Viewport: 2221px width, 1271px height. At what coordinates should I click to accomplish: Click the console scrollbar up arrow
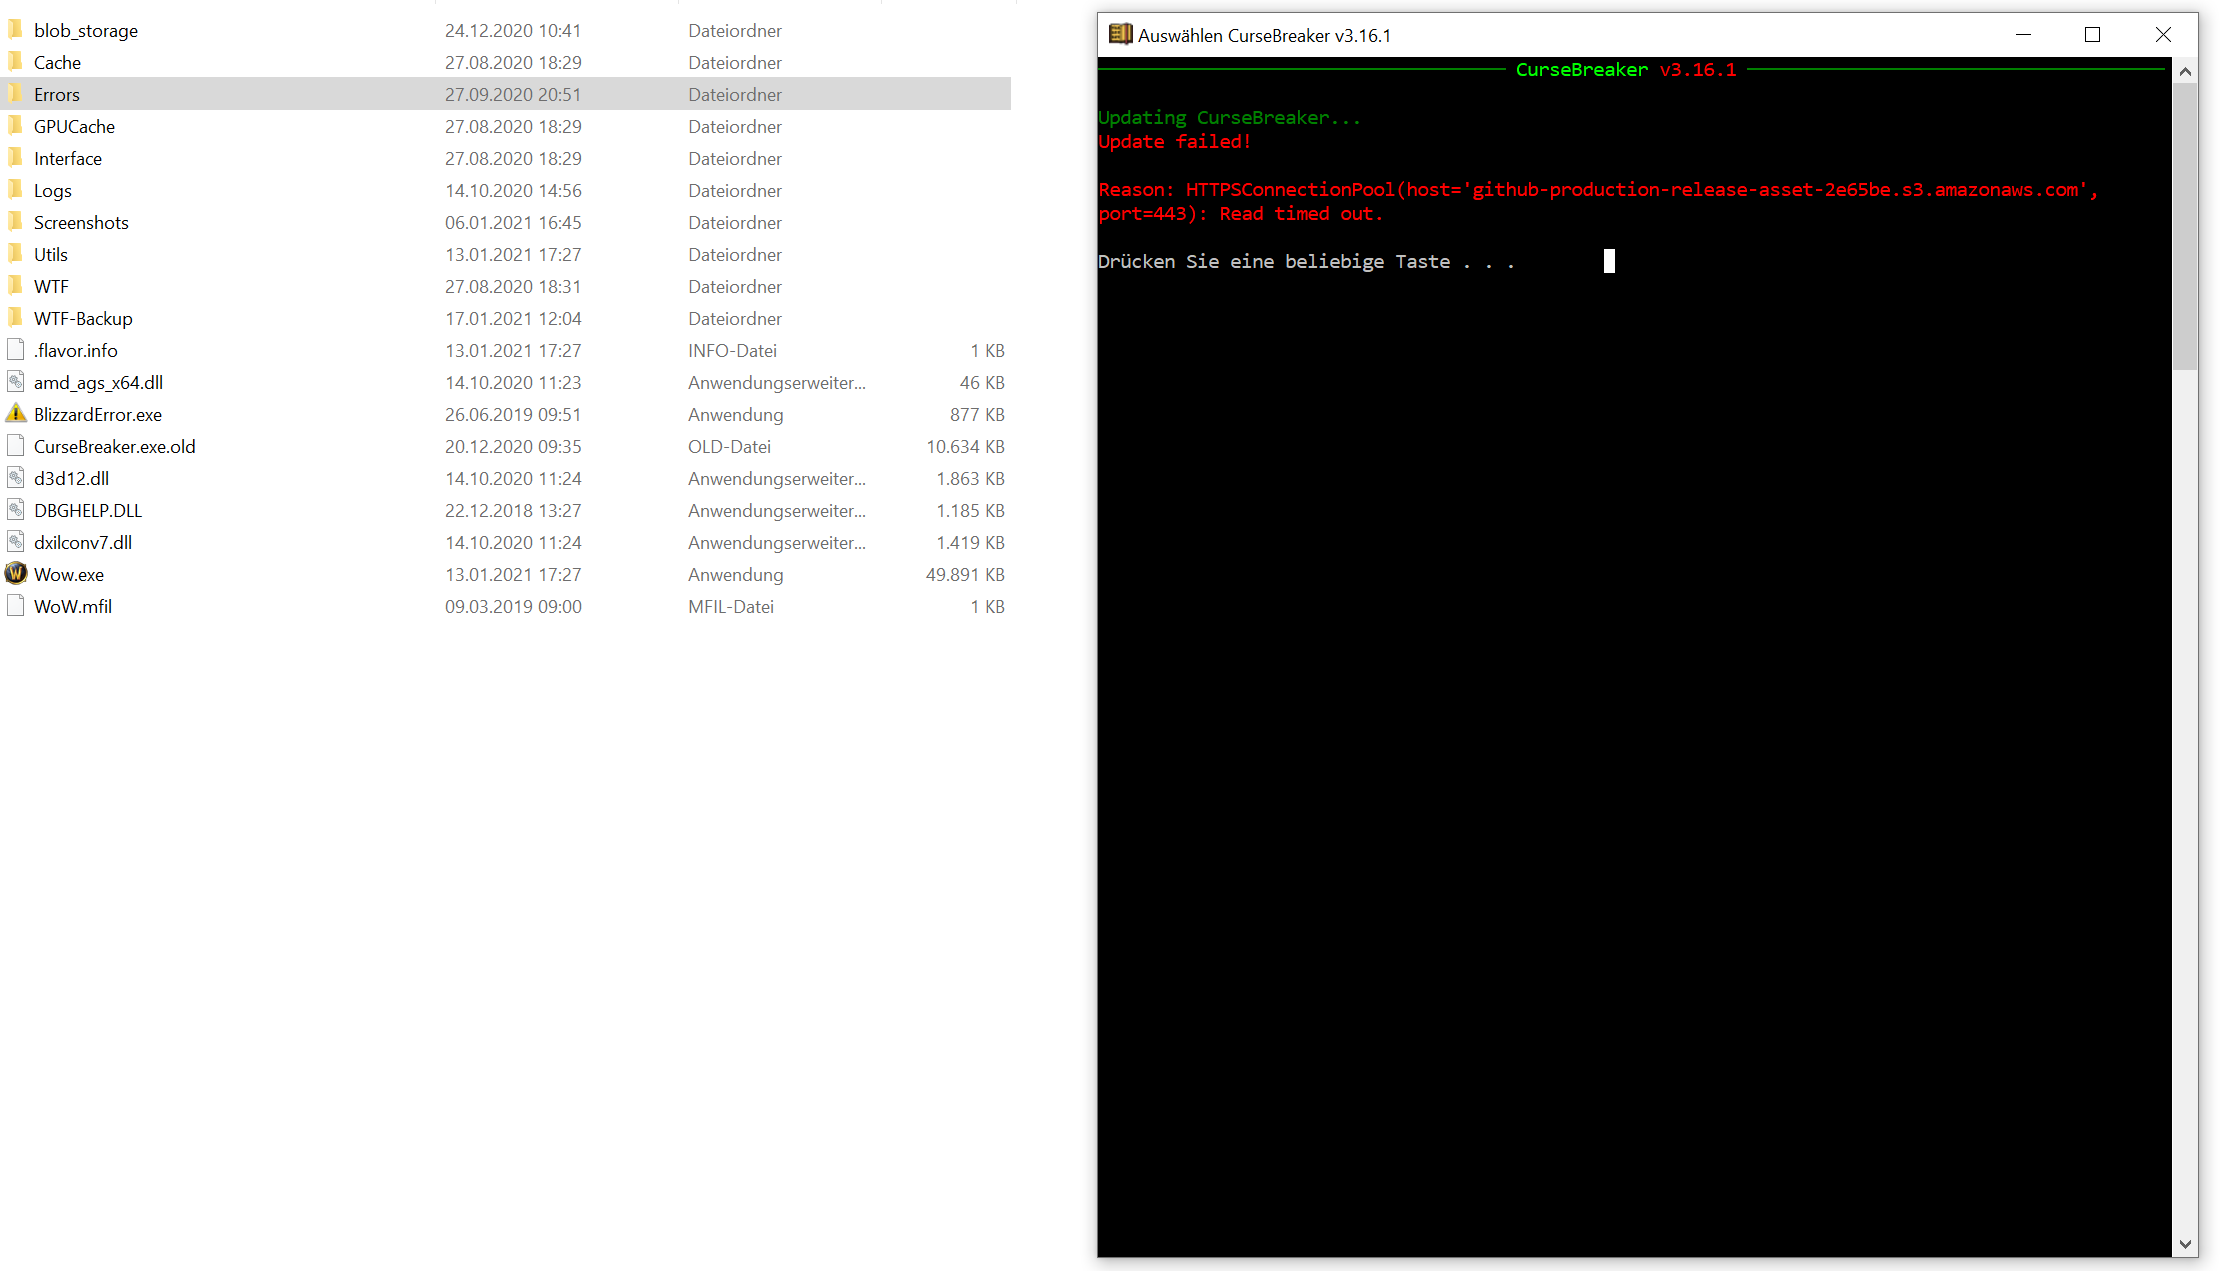[2186, 71]
